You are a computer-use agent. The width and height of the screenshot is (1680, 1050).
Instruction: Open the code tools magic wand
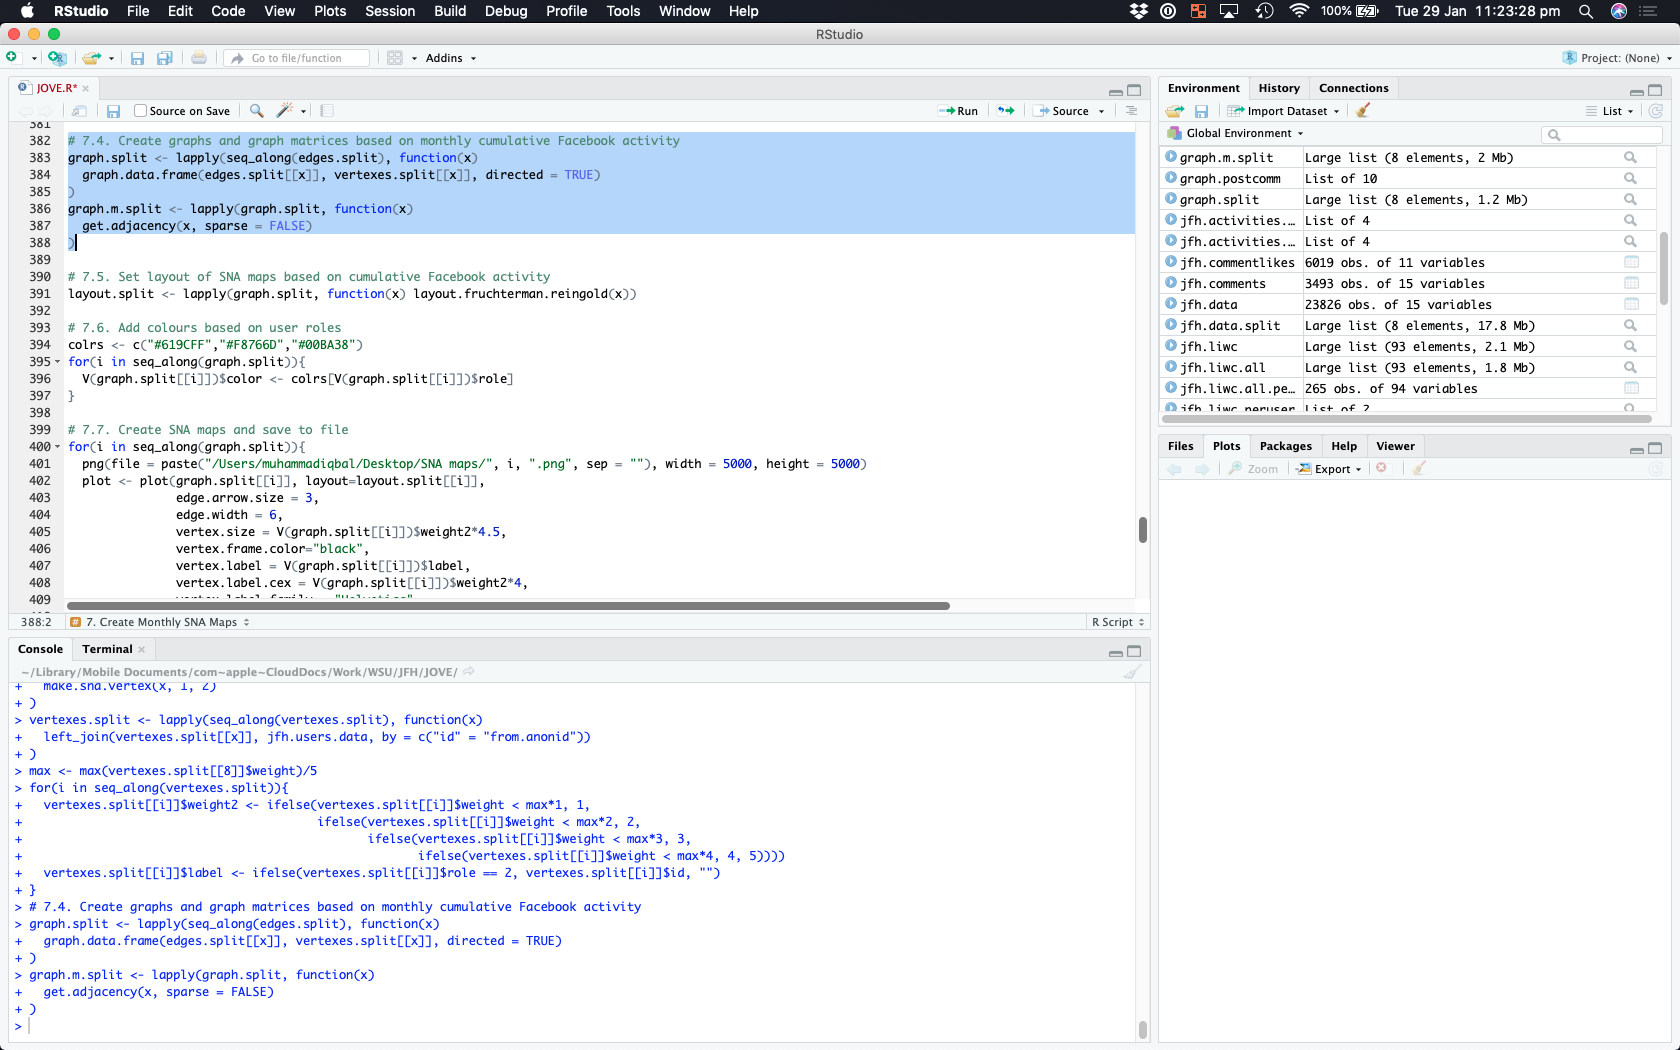285,111
